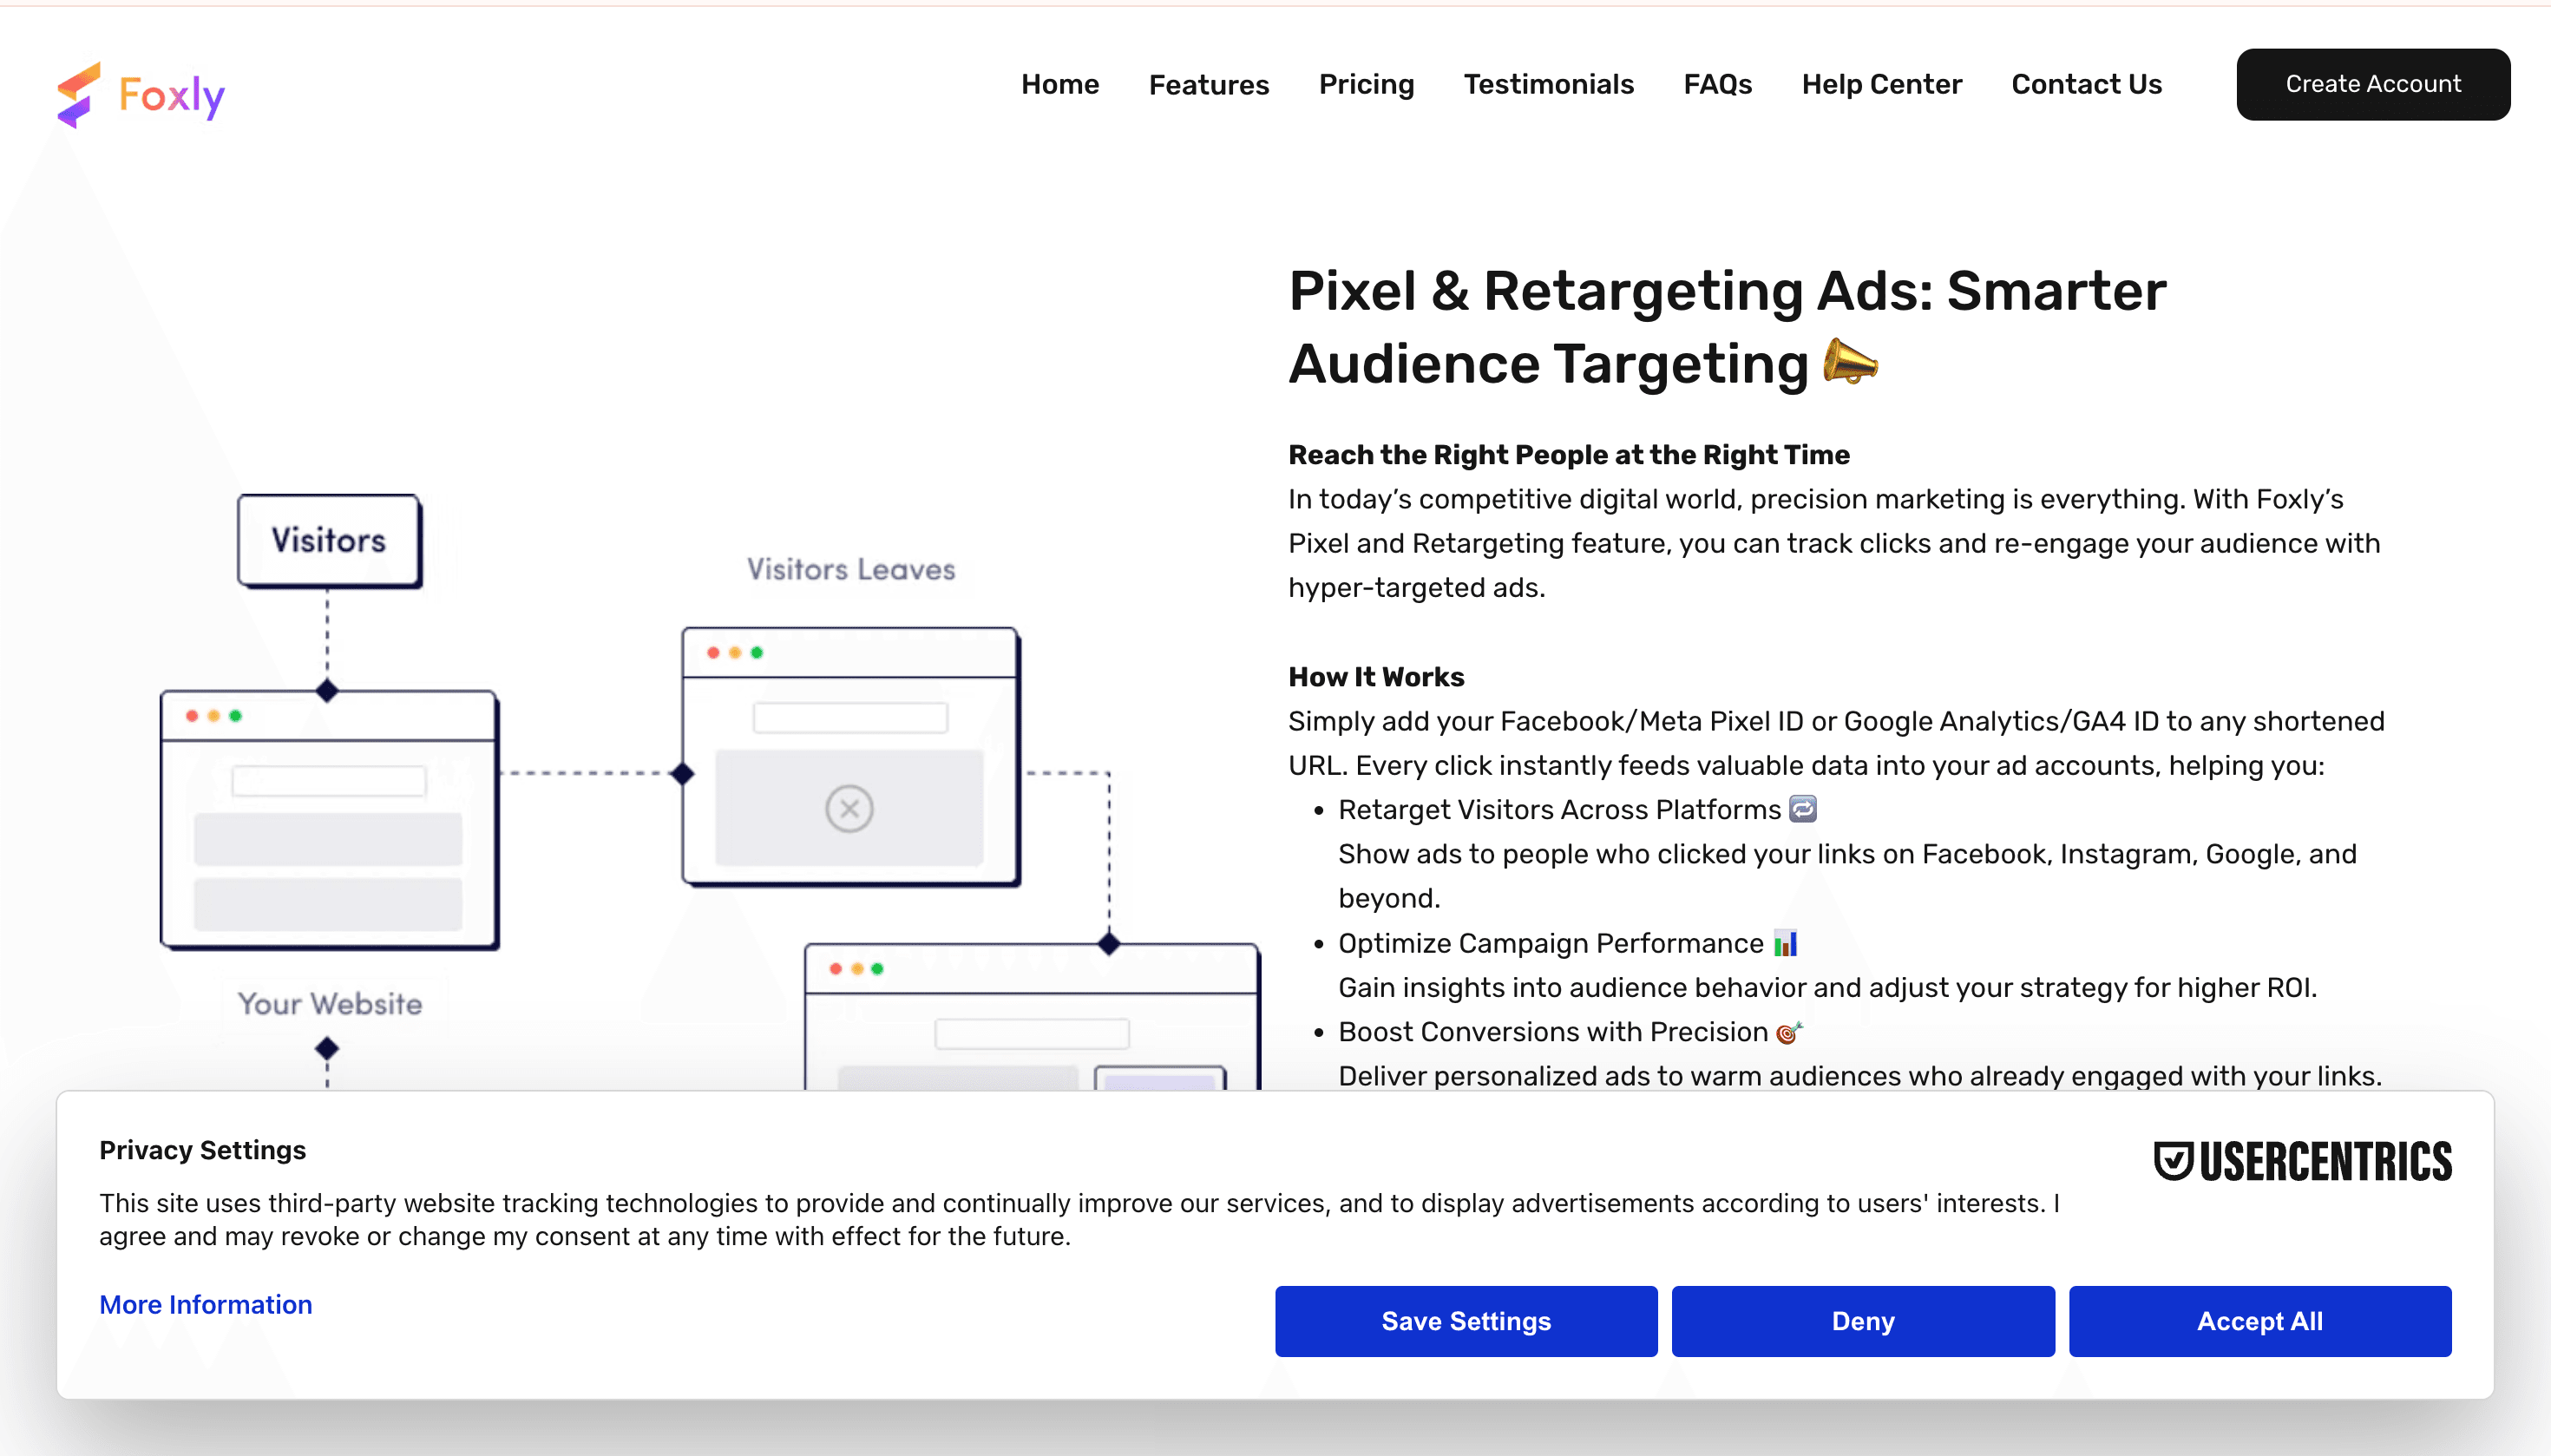Click the Visitors box in the diagram
Viewport: 2551px width, 1456px height.
329,540
